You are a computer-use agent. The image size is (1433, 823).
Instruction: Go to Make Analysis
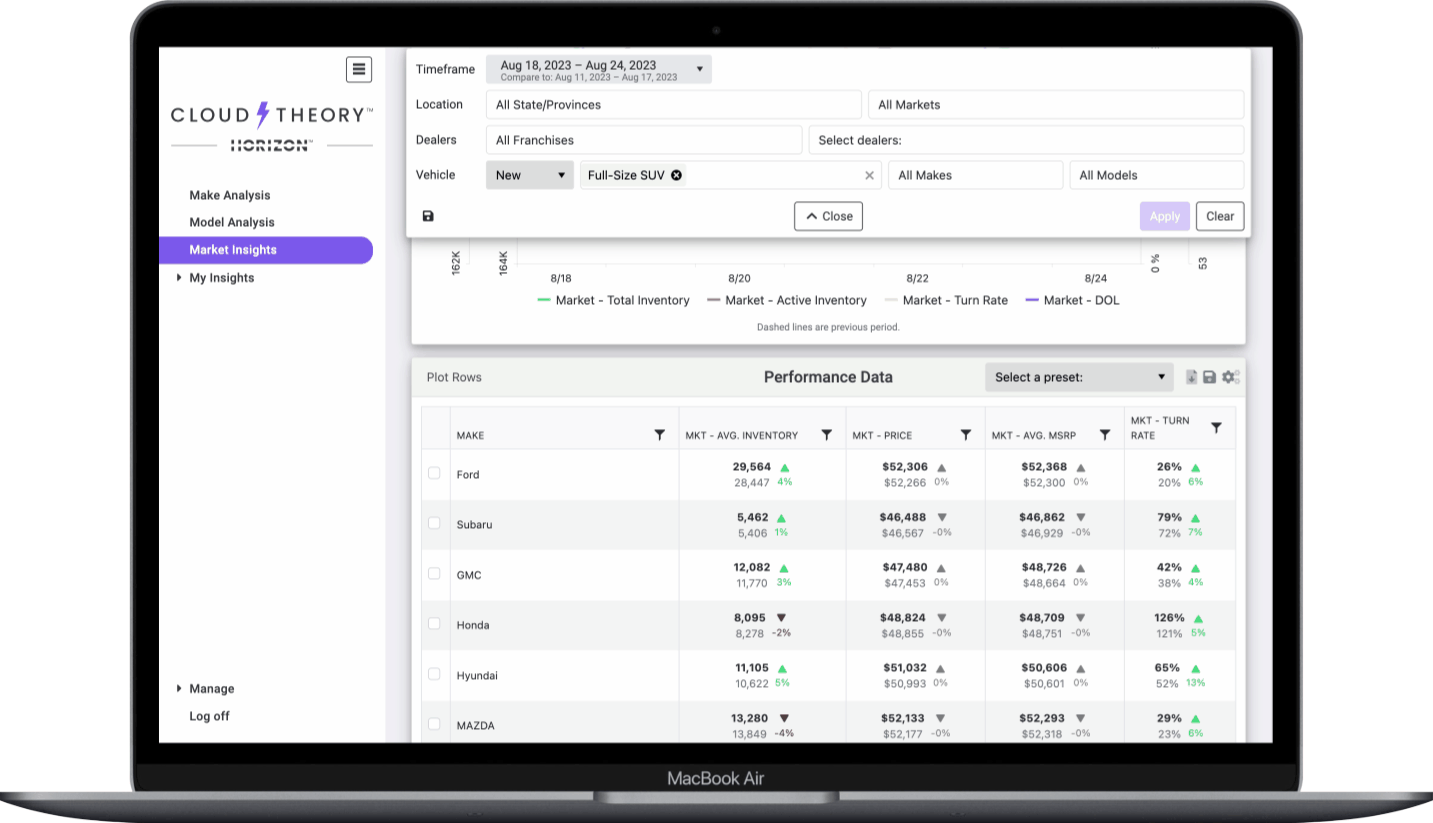230,195
